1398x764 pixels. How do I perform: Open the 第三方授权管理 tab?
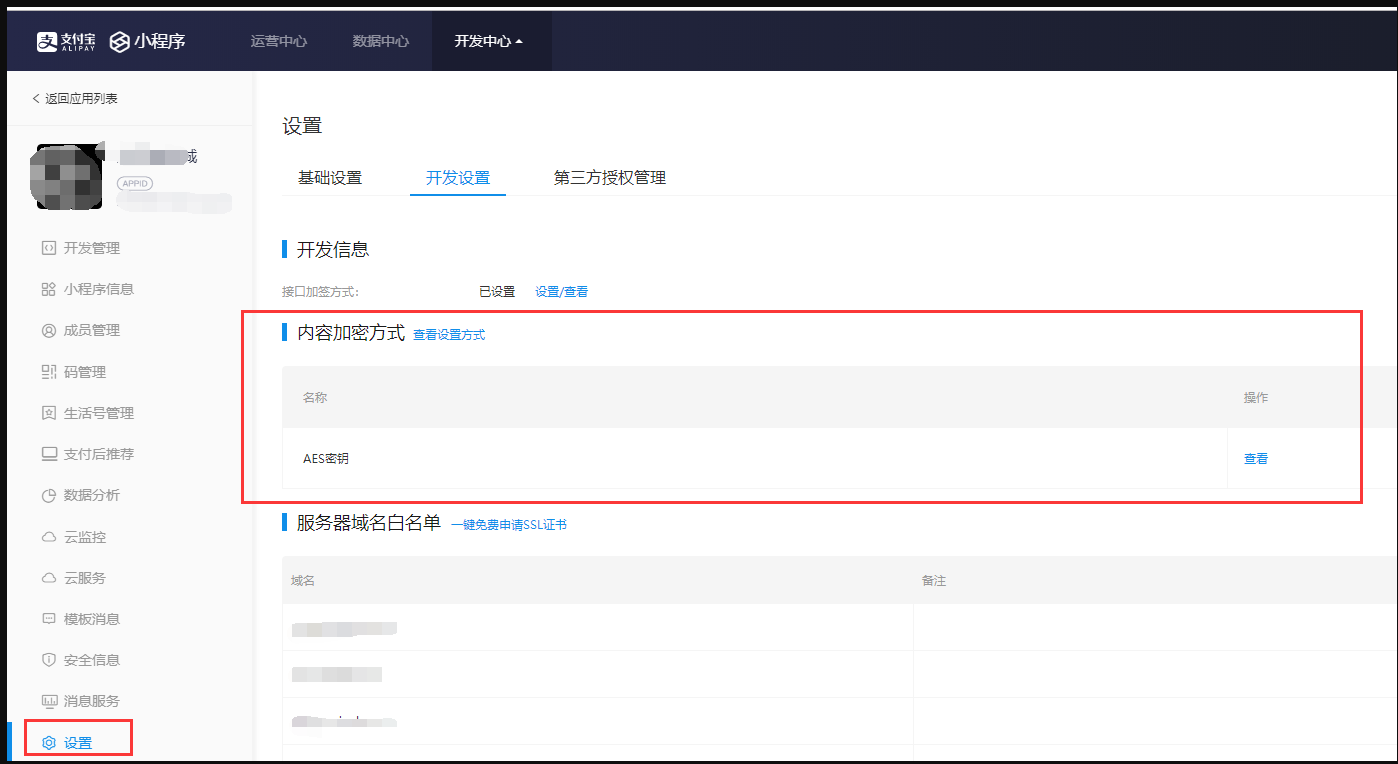(x=610, y=178)
